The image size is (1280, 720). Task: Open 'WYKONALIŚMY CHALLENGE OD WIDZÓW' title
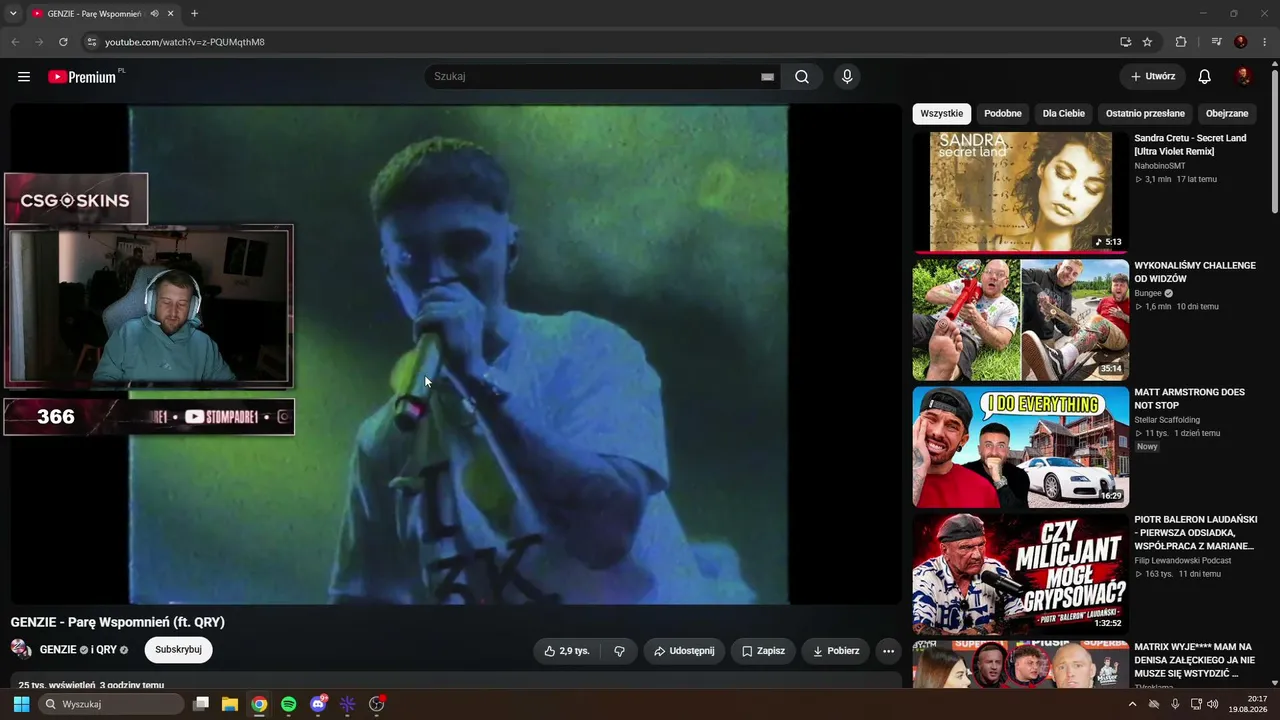tap(1195, 272)
